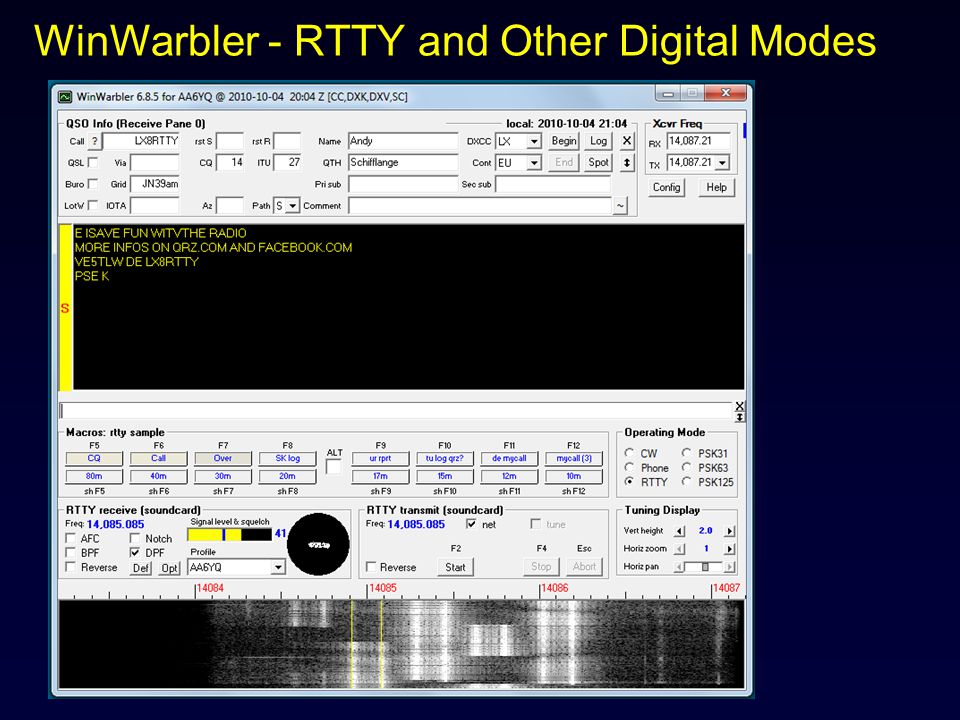Image resolution: width=960 pixels, height=720 pixels.
Task: Click the Call macro button
Action: pyautogui.click(x=159, y=458)
